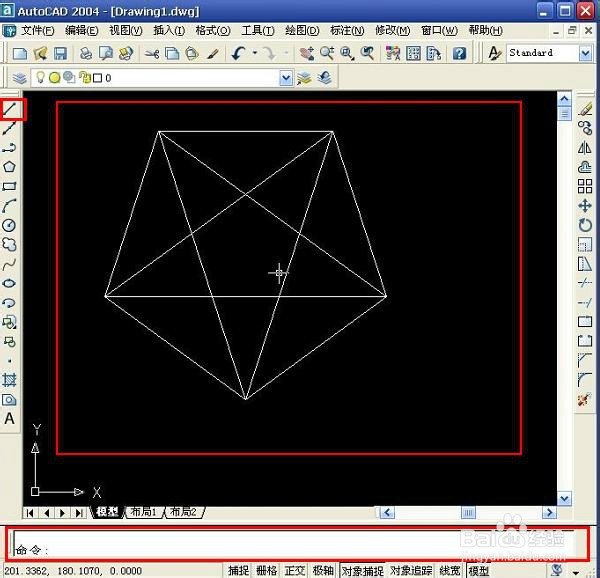Click the Undo arrow icon

[x=239, y=53]
